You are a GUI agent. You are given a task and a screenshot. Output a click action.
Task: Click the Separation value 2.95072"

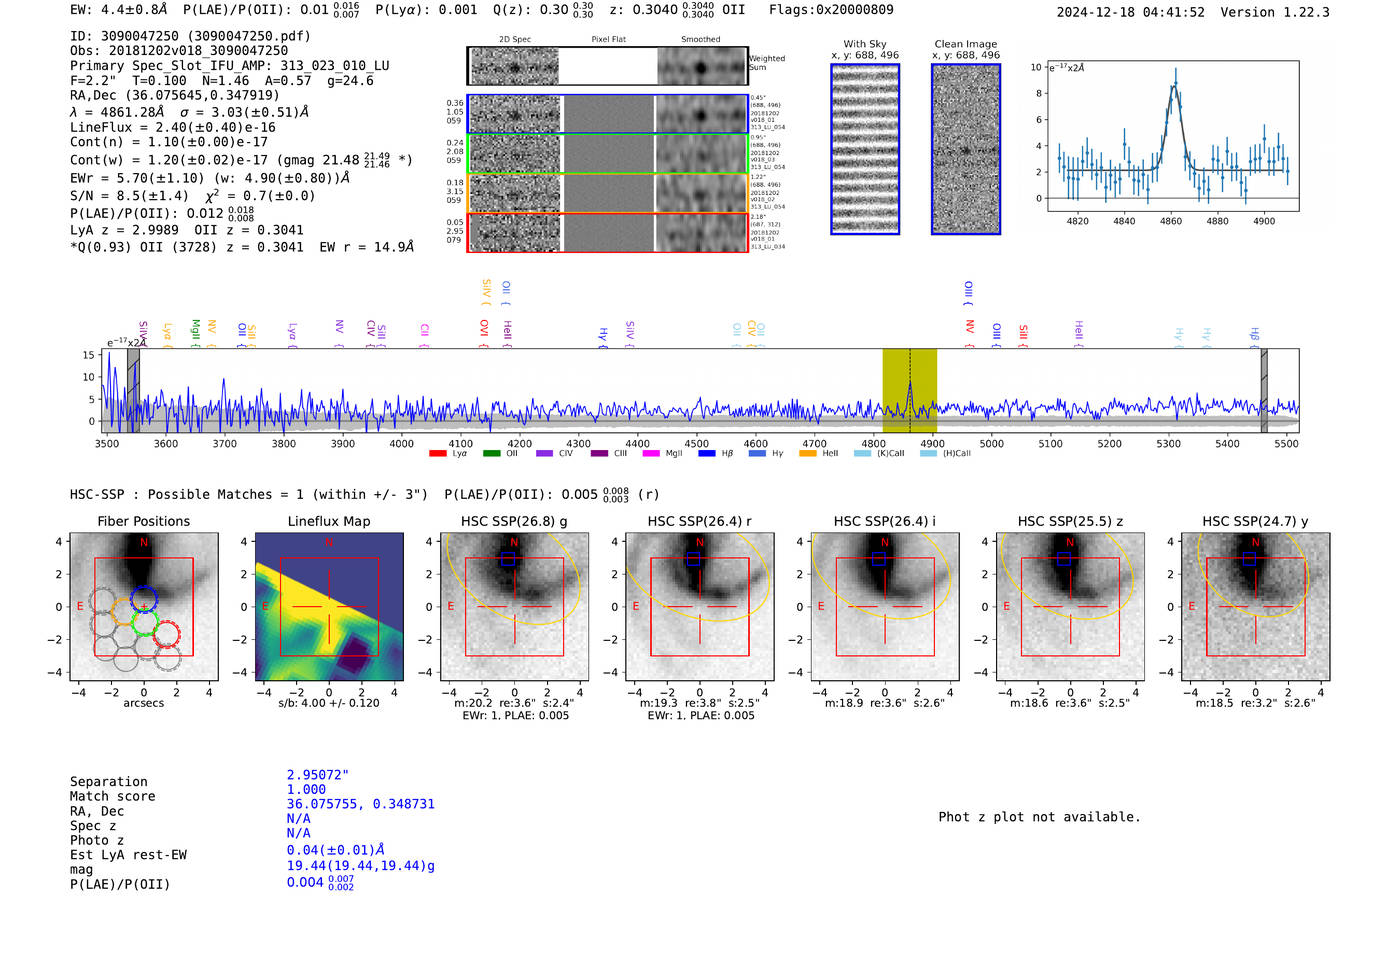(318, 775)
